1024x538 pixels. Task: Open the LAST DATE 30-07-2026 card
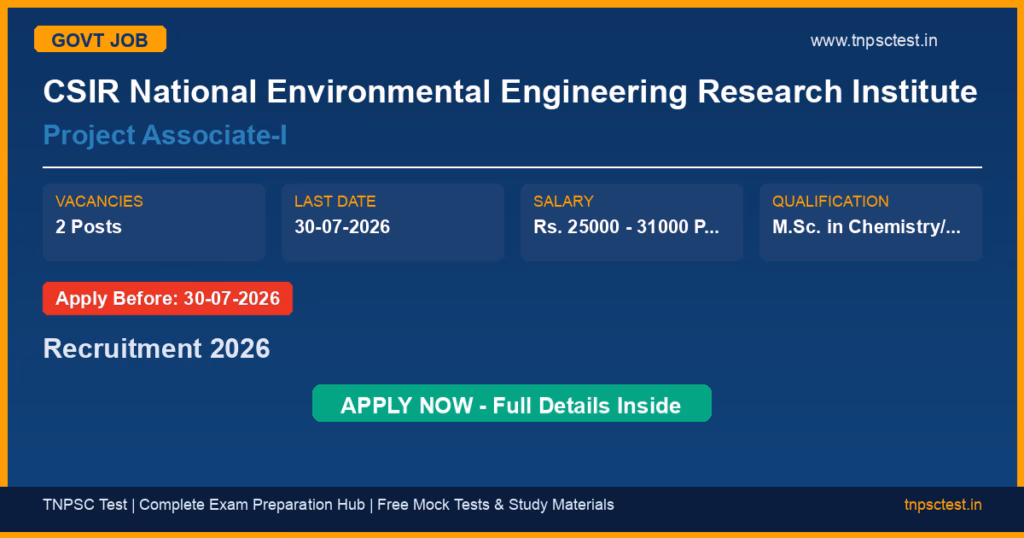pos(392,223)
